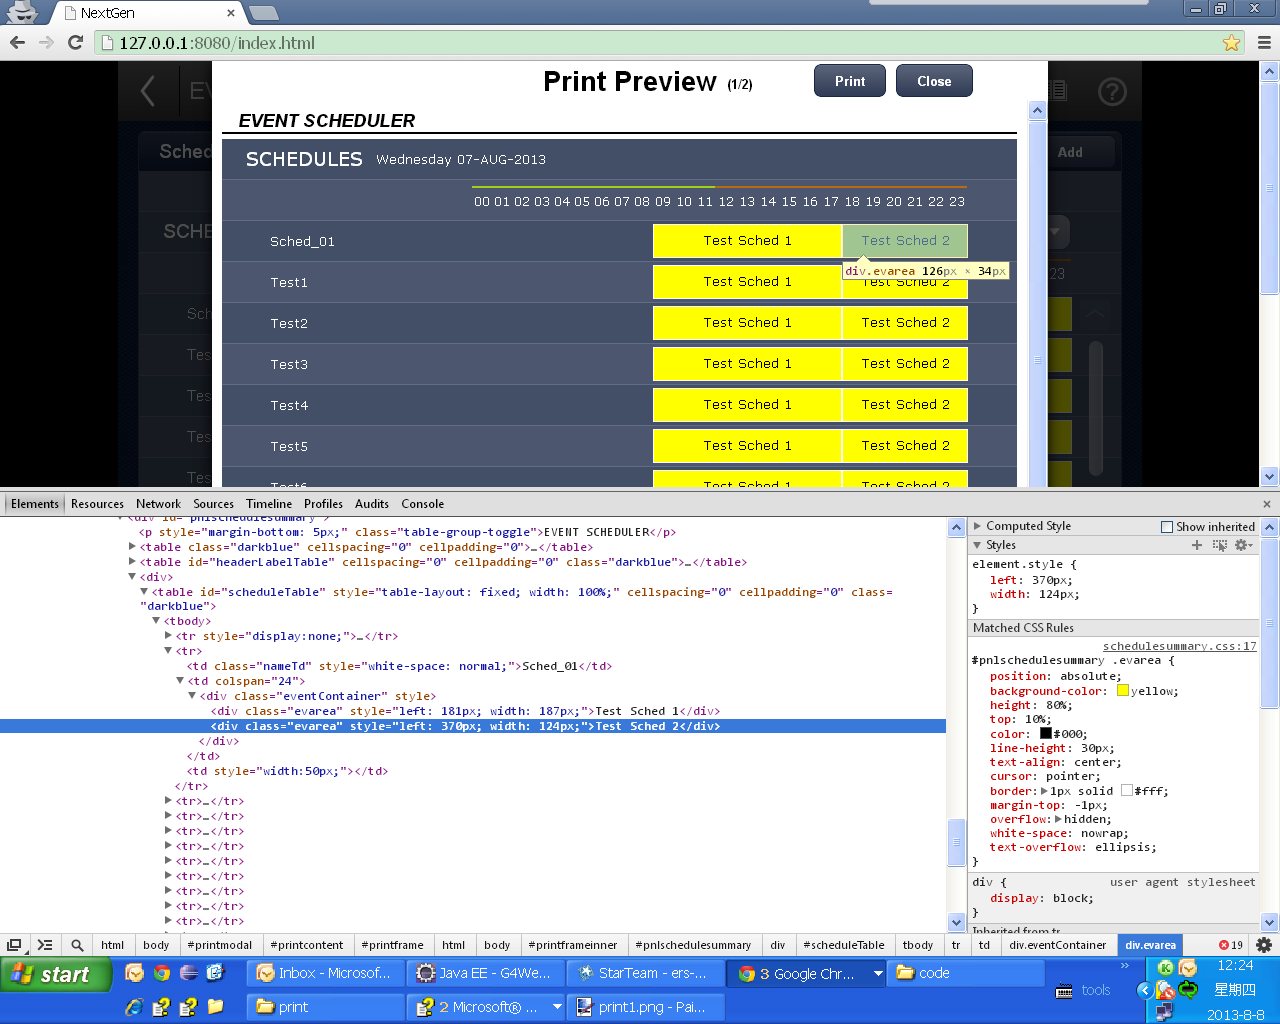
Task: Switch to the Network tab
Action: (158, 504)
